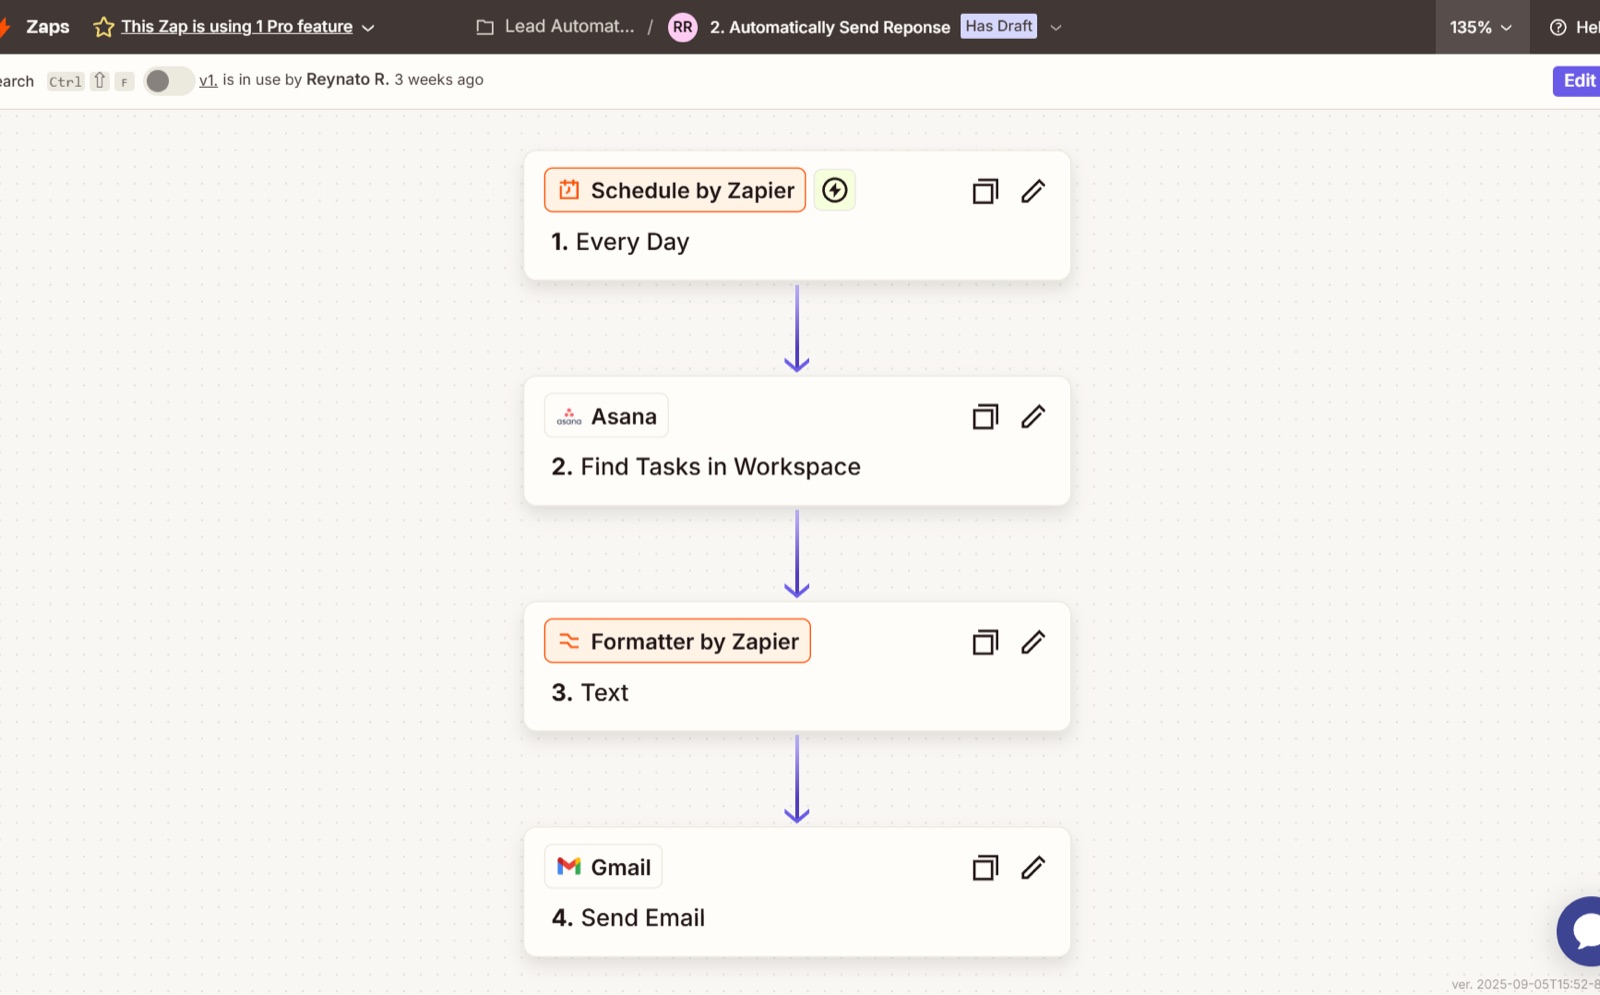Duplicate the Schedule by Zapier step
The width and height of the screenshot is (1600, 995).
click(x=985, y=191)
